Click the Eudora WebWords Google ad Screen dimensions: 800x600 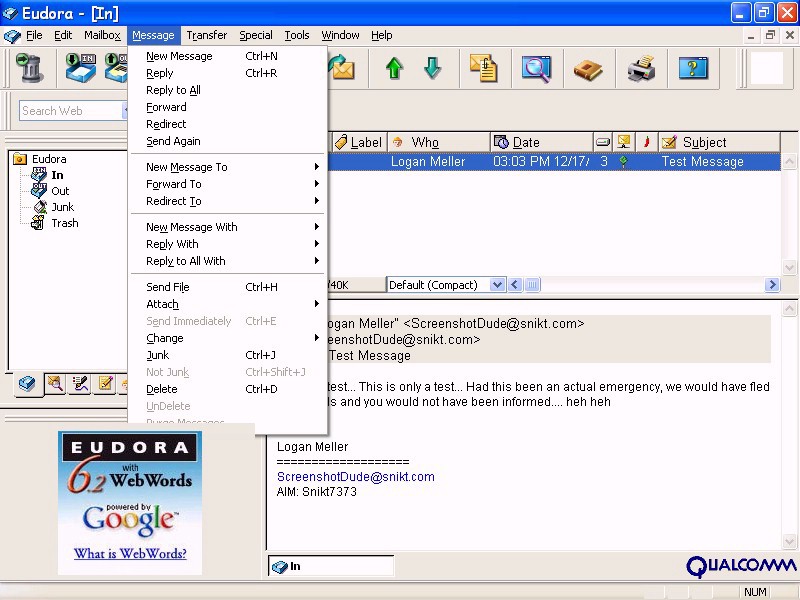130,503
